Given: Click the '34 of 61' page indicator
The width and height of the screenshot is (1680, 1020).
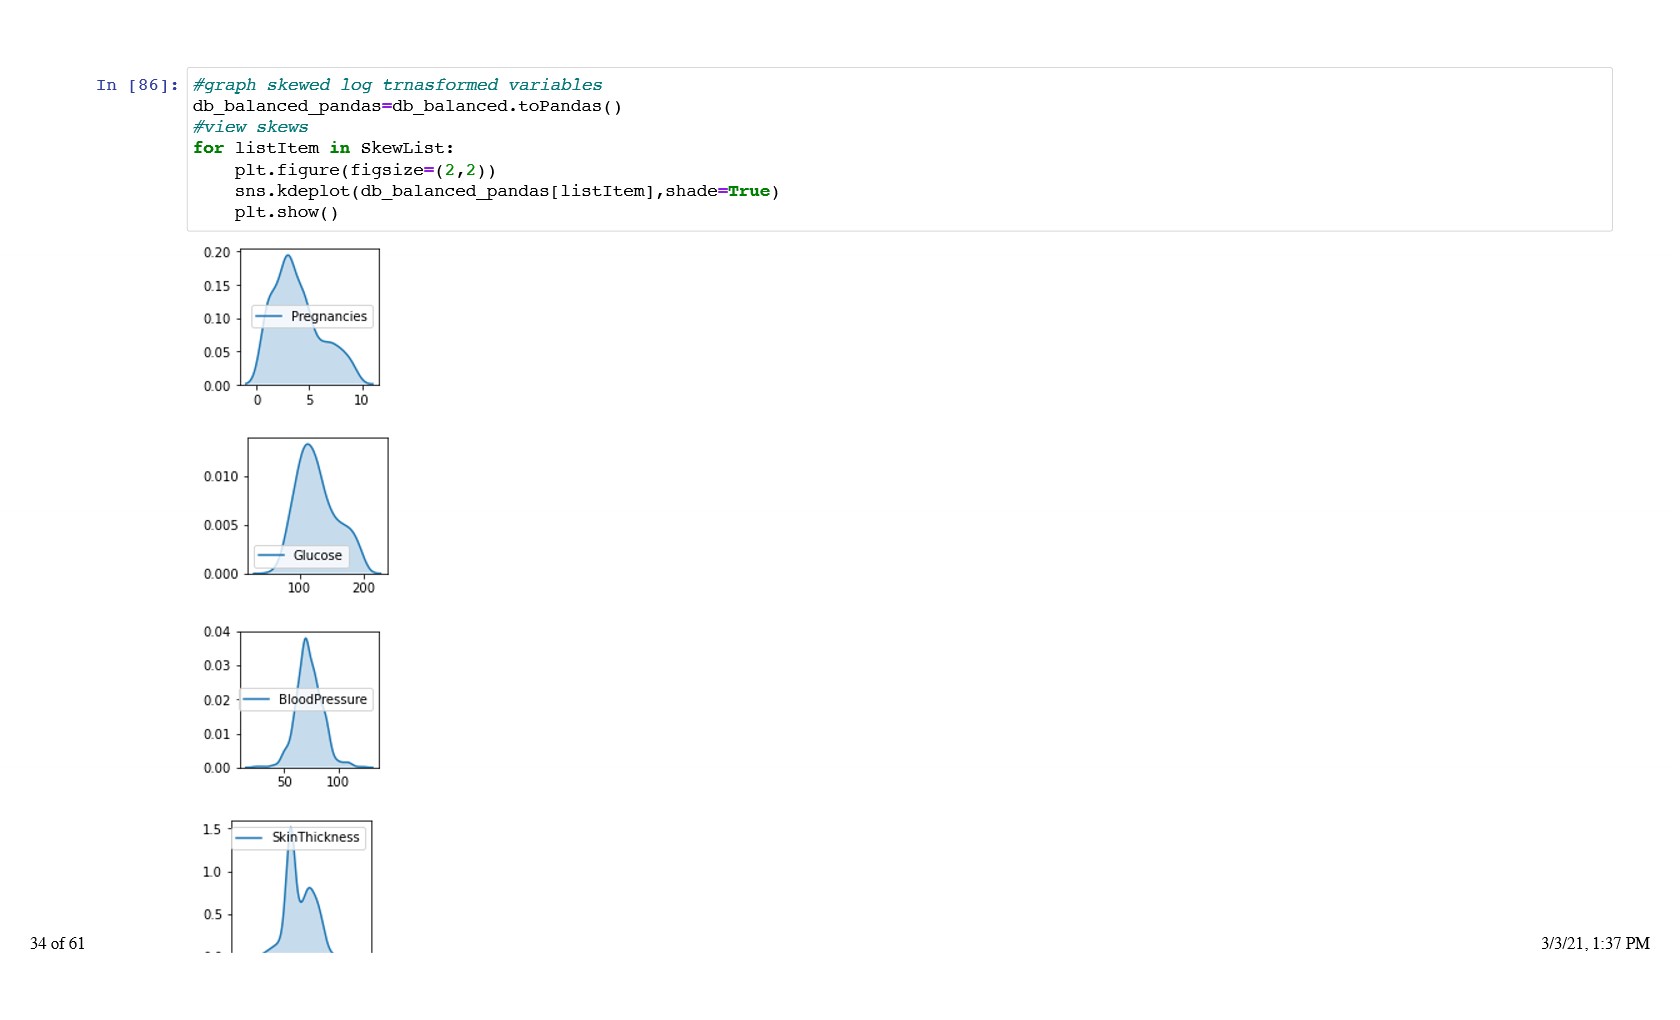Looking at the screenshot, I should (57, 943).
